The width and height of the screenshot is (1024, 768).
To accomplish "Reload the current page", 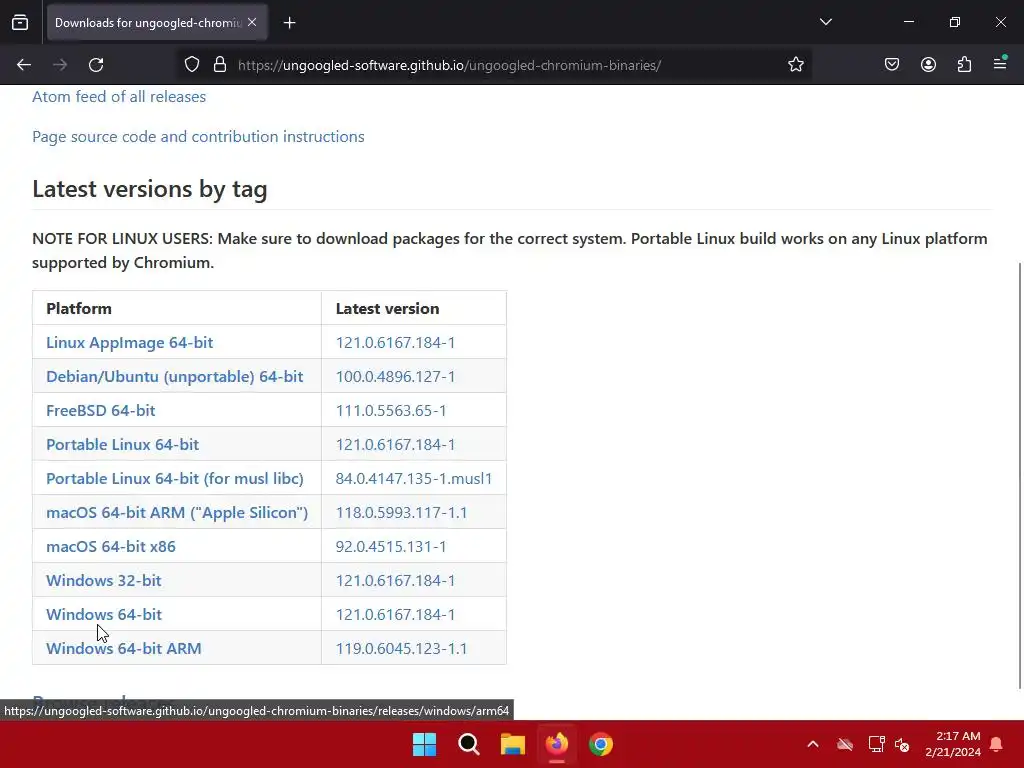I will [x=96, y=65].
